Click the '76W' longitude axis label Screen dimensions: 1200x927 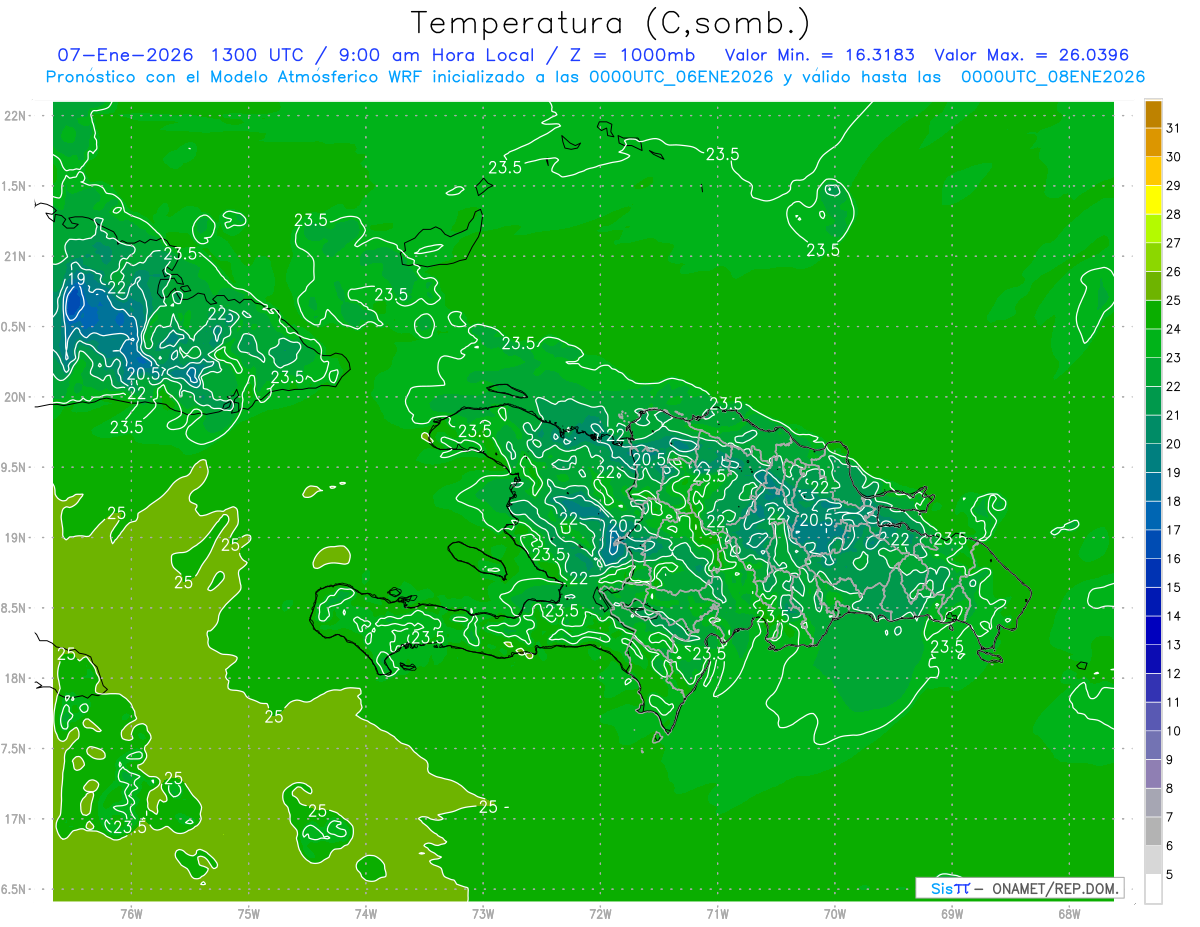tap(131, 914)
